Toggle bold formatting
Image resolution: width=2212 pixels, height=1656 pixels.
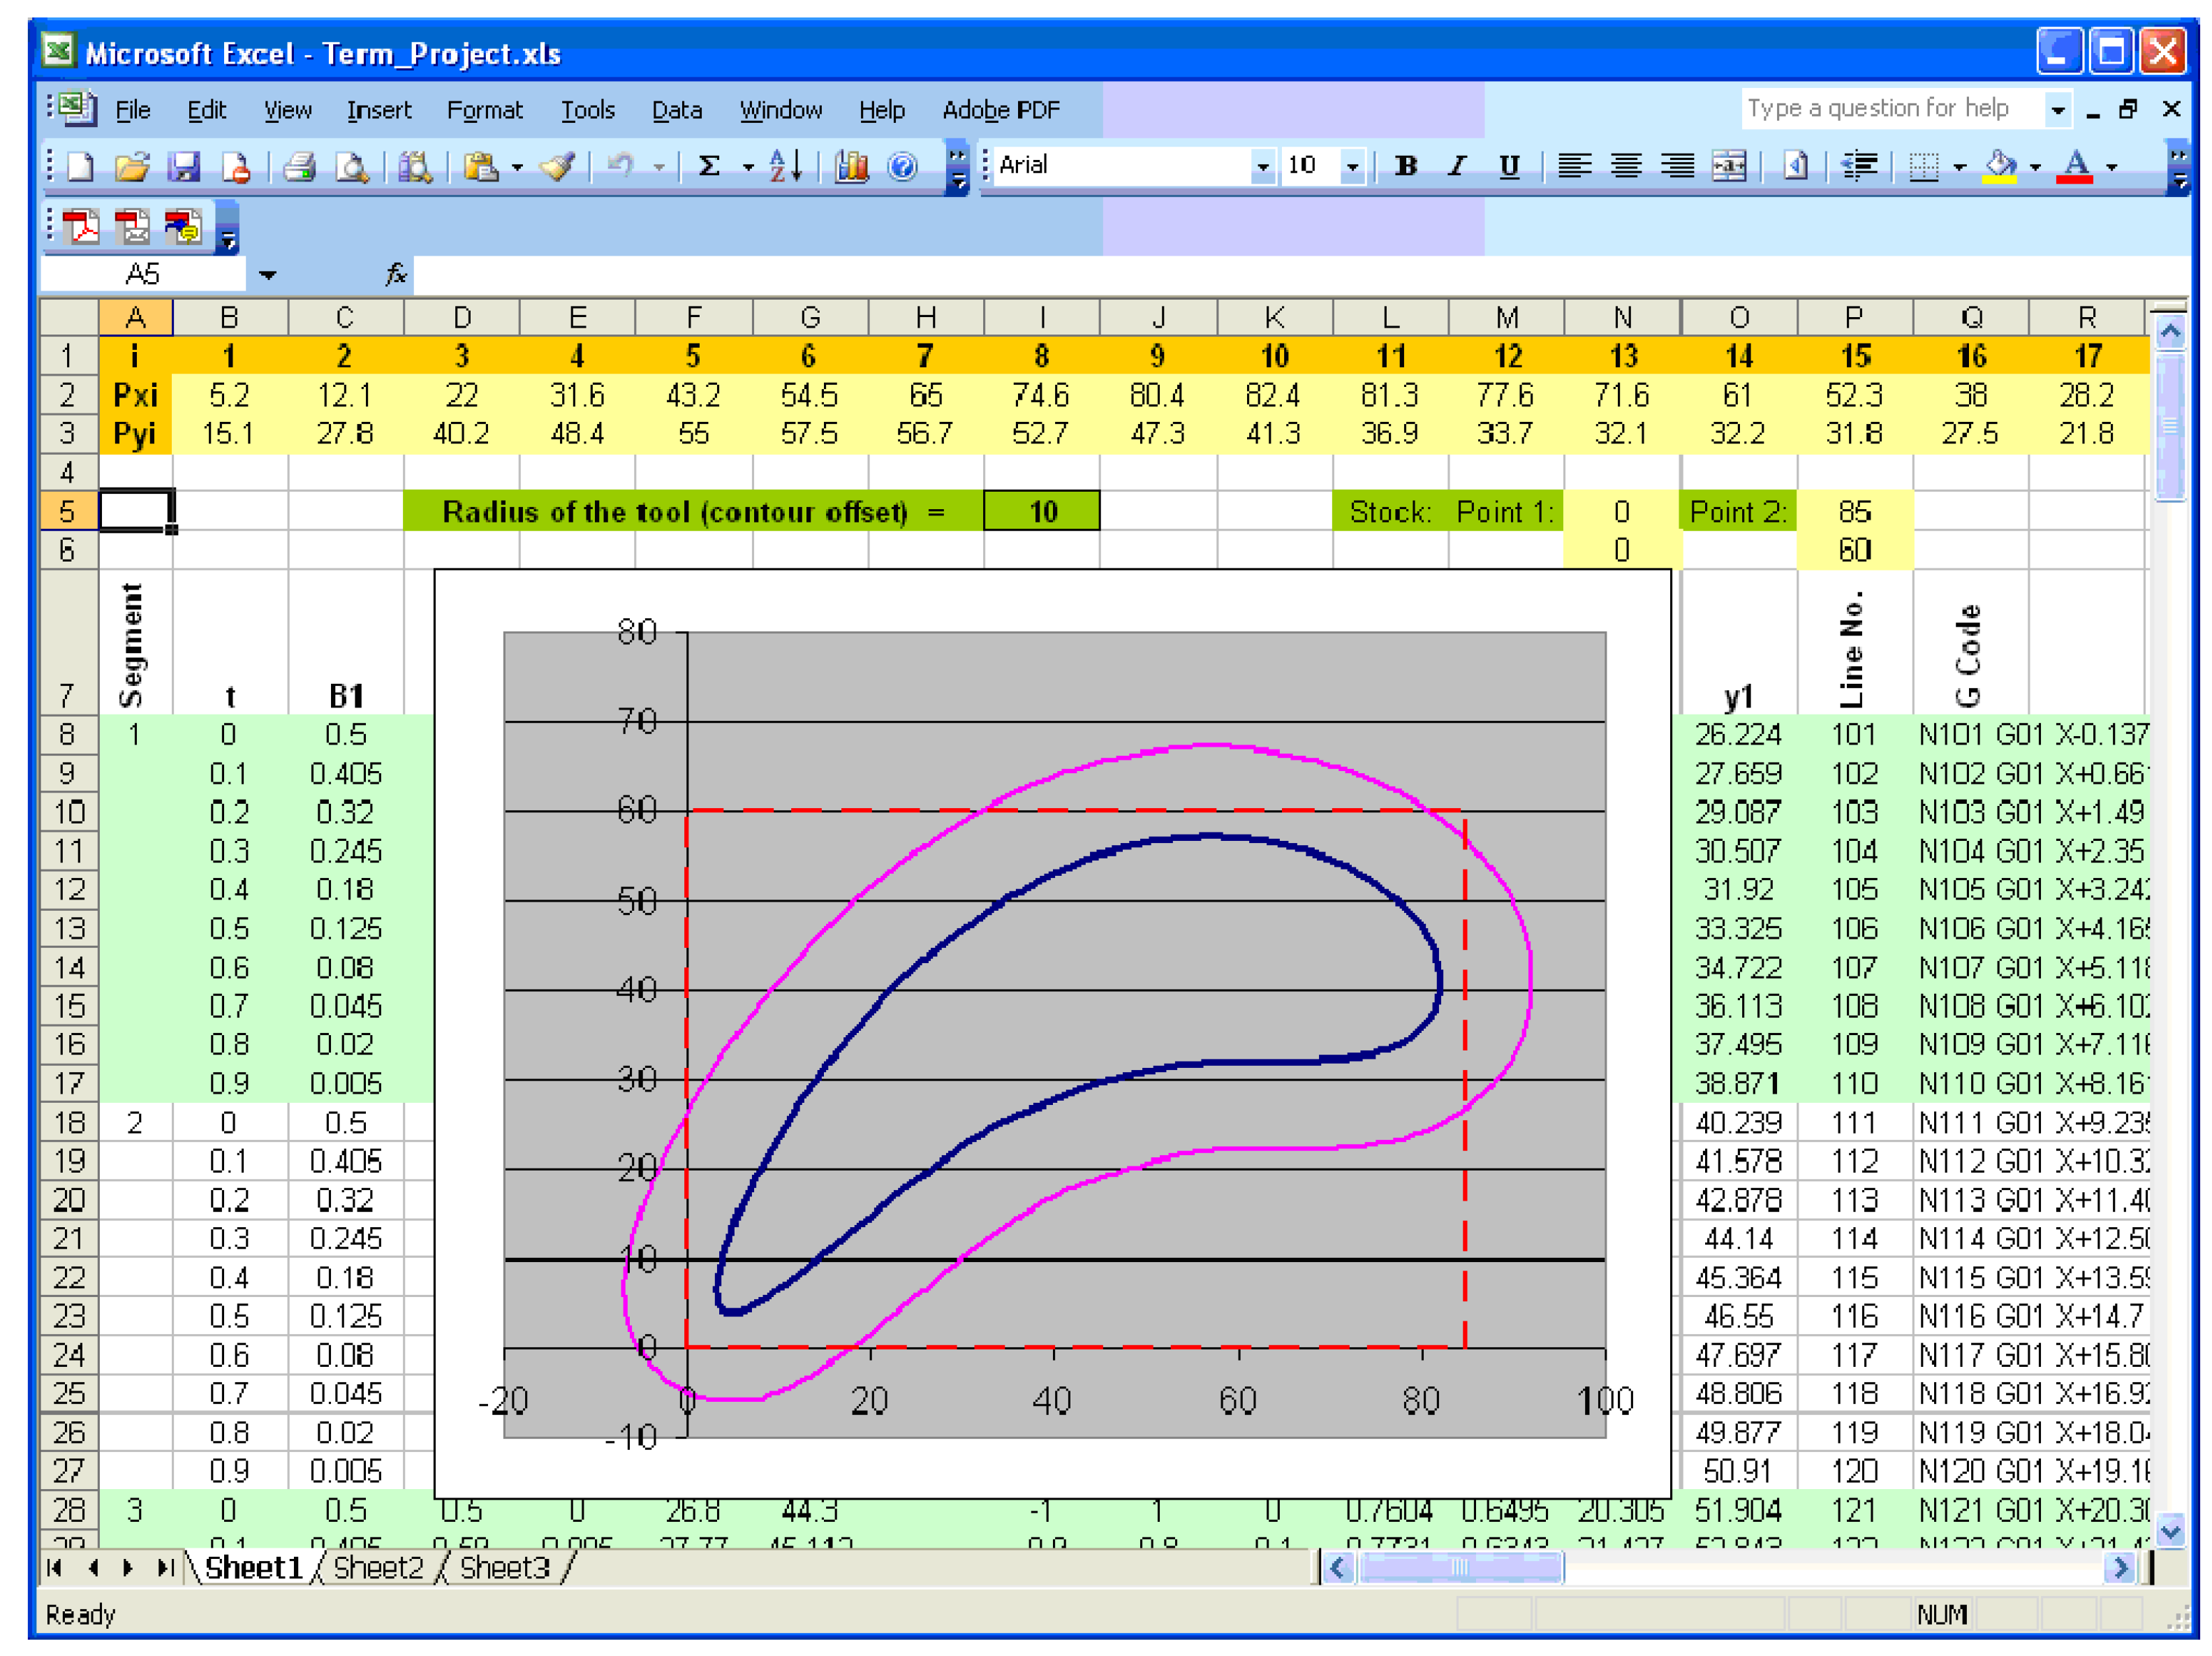(1406, 166)
